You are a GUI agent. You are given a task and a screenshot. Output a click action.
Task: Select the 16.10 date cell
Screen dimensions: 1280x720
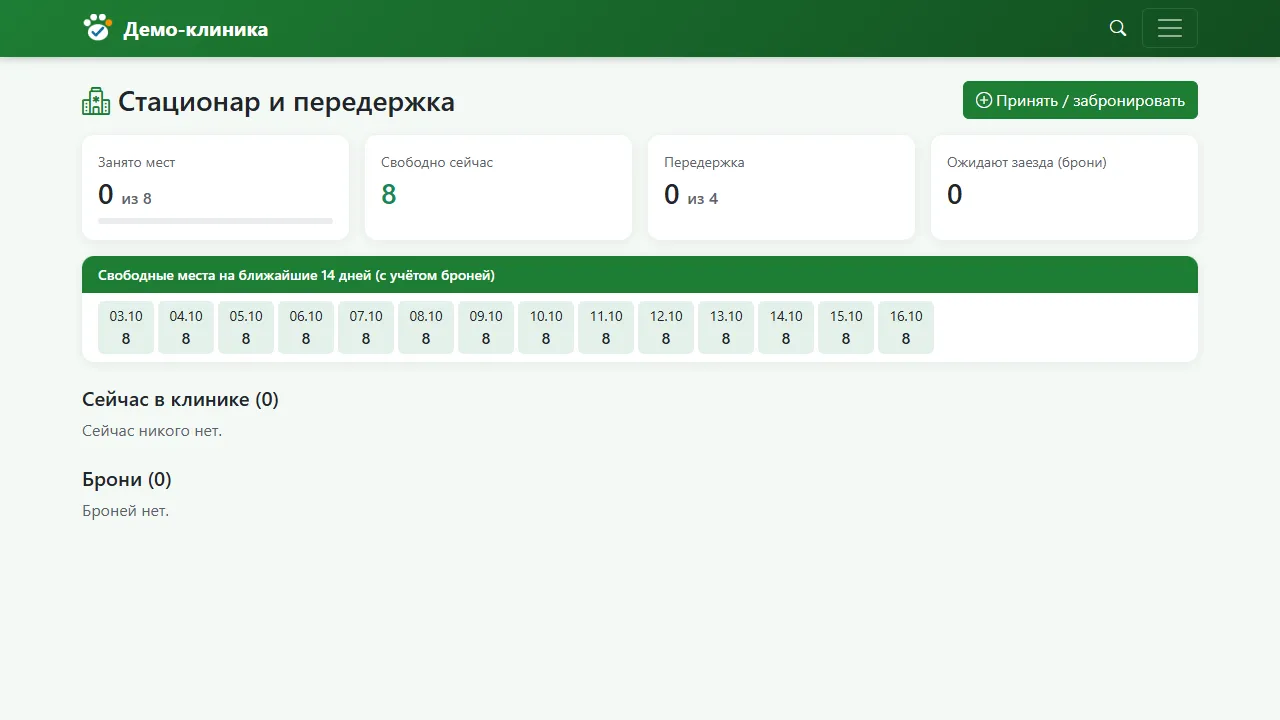pos(906,328)
